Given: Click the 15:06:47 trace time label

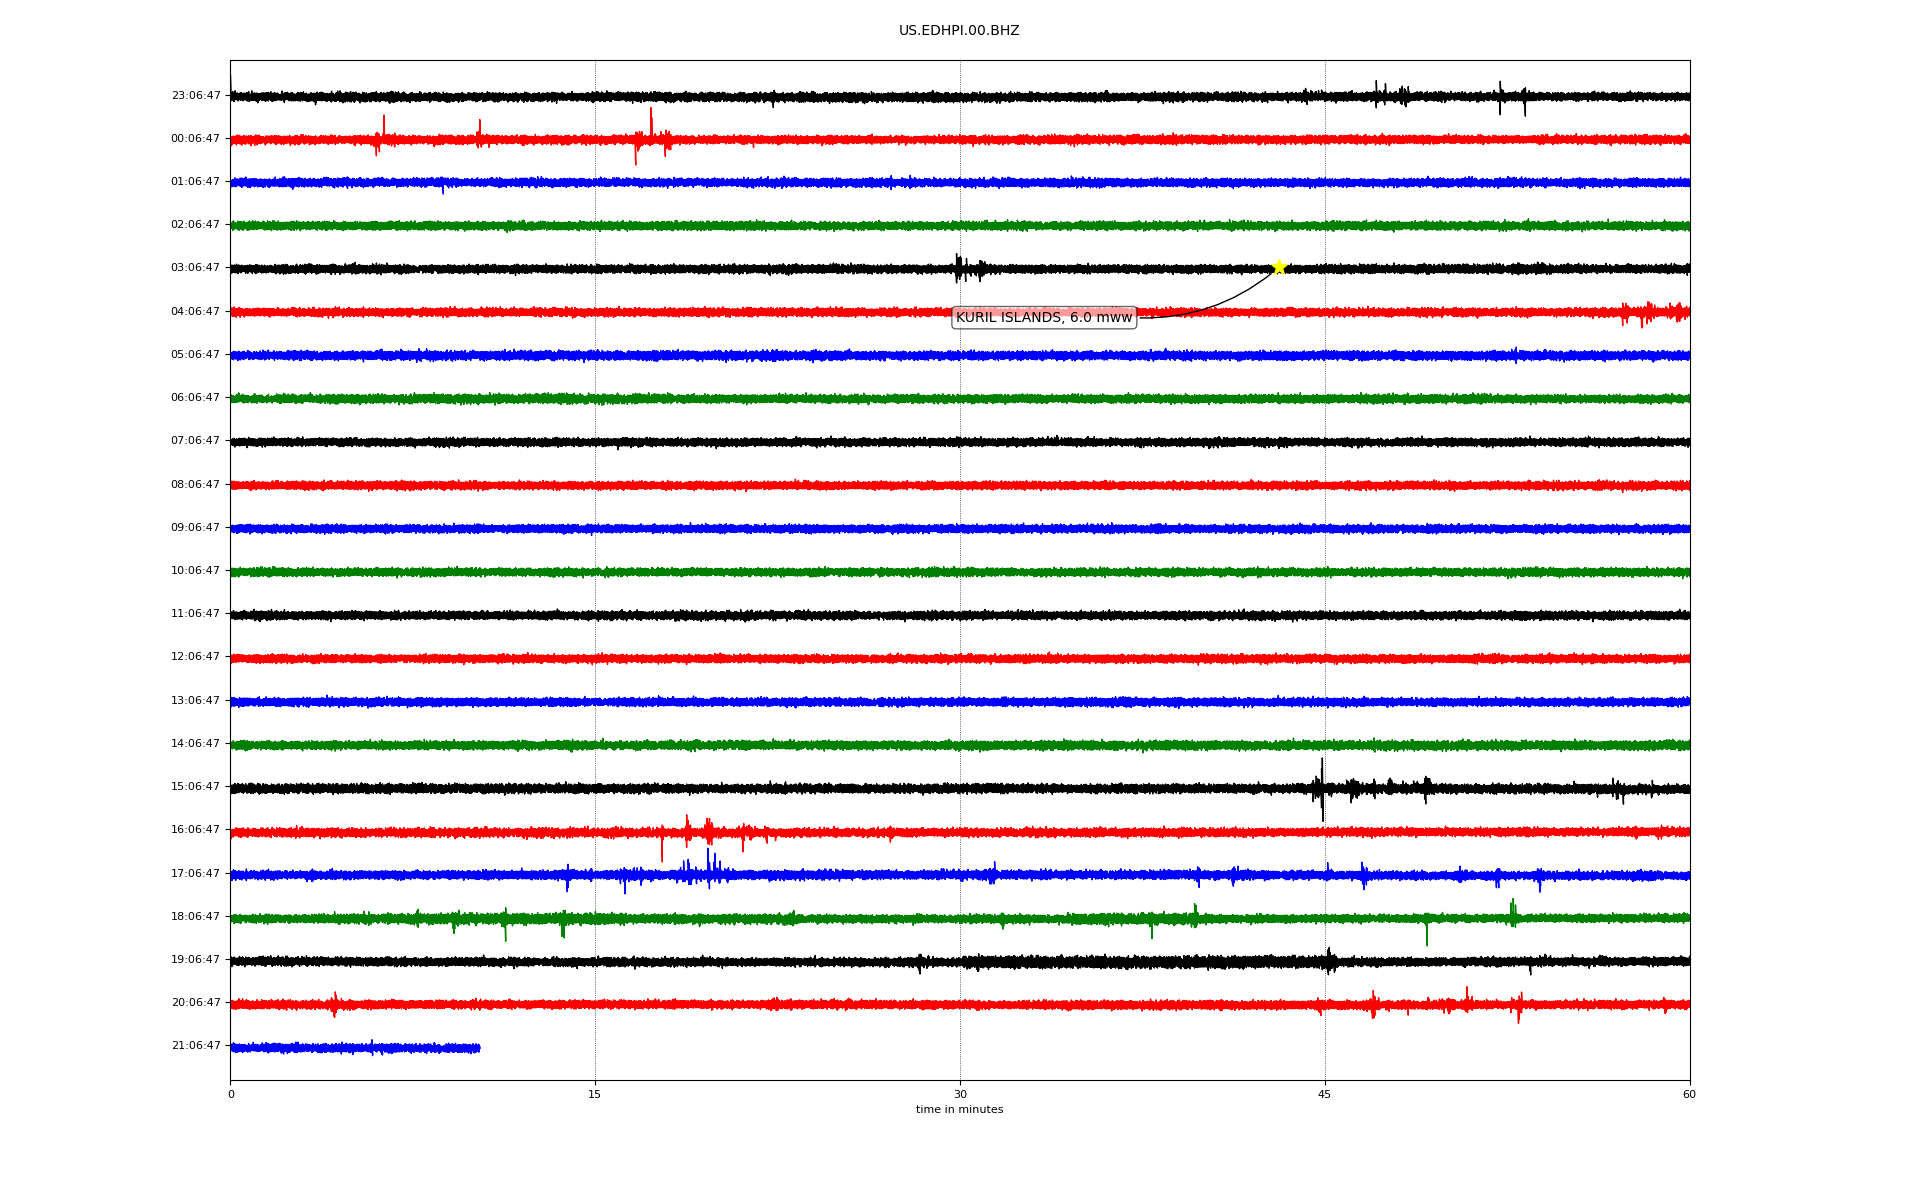Looking at the screenshot, I should (196, 787).
